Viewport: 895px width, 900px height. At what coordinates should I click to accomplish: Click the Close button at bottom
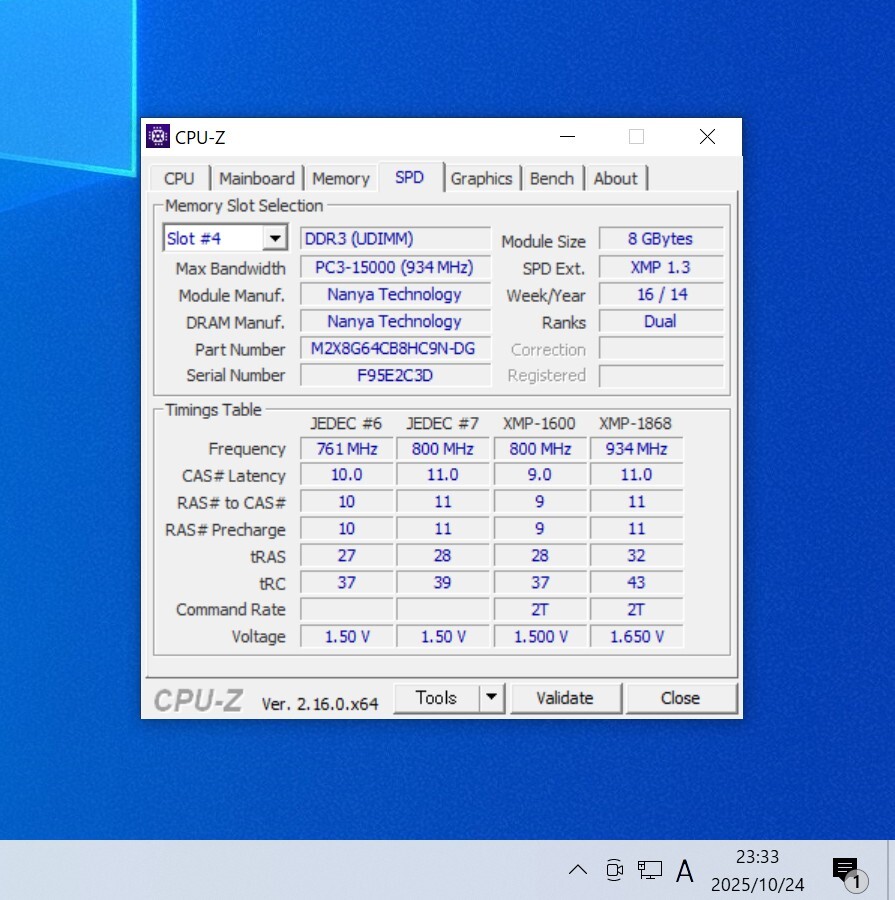[680, 698]
